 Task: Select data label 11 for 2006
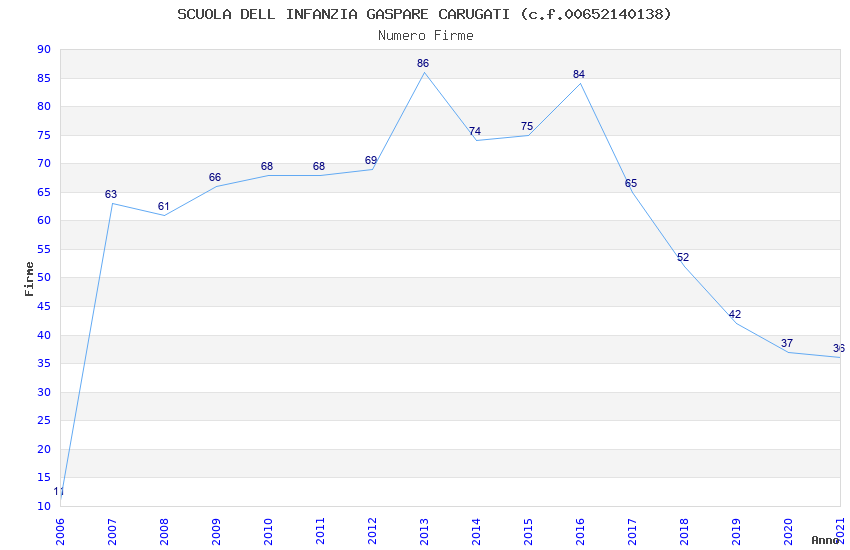(x=59, y=491)
